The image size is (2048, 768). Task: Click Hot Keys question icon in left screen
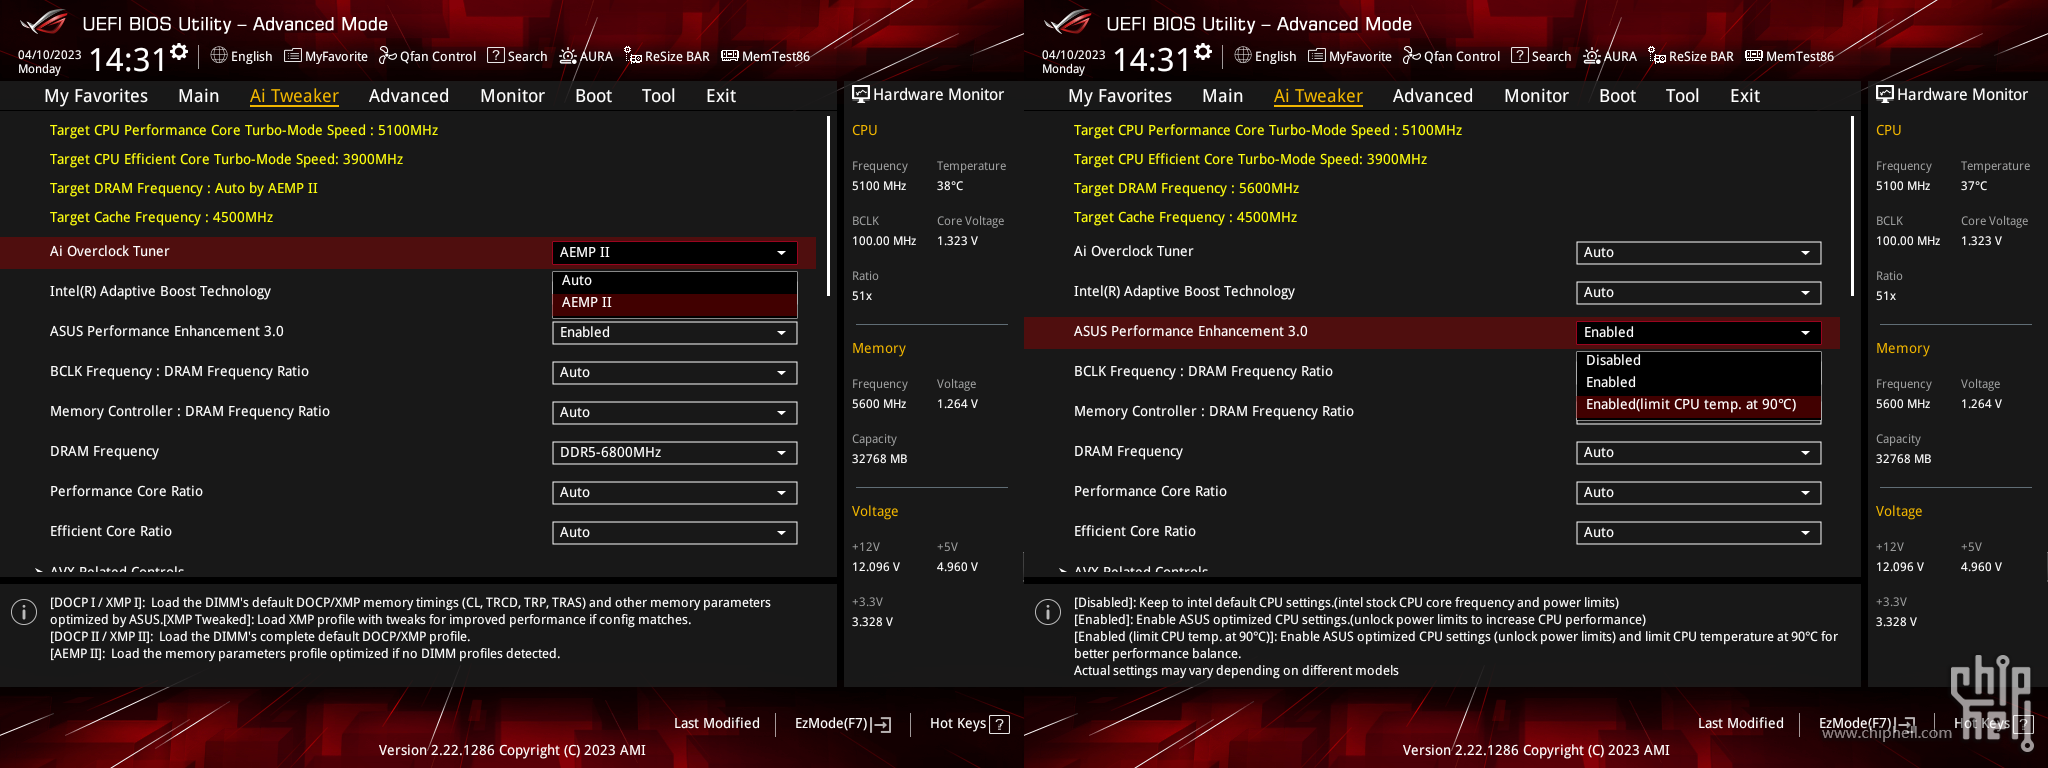click(x=999, y=724)
